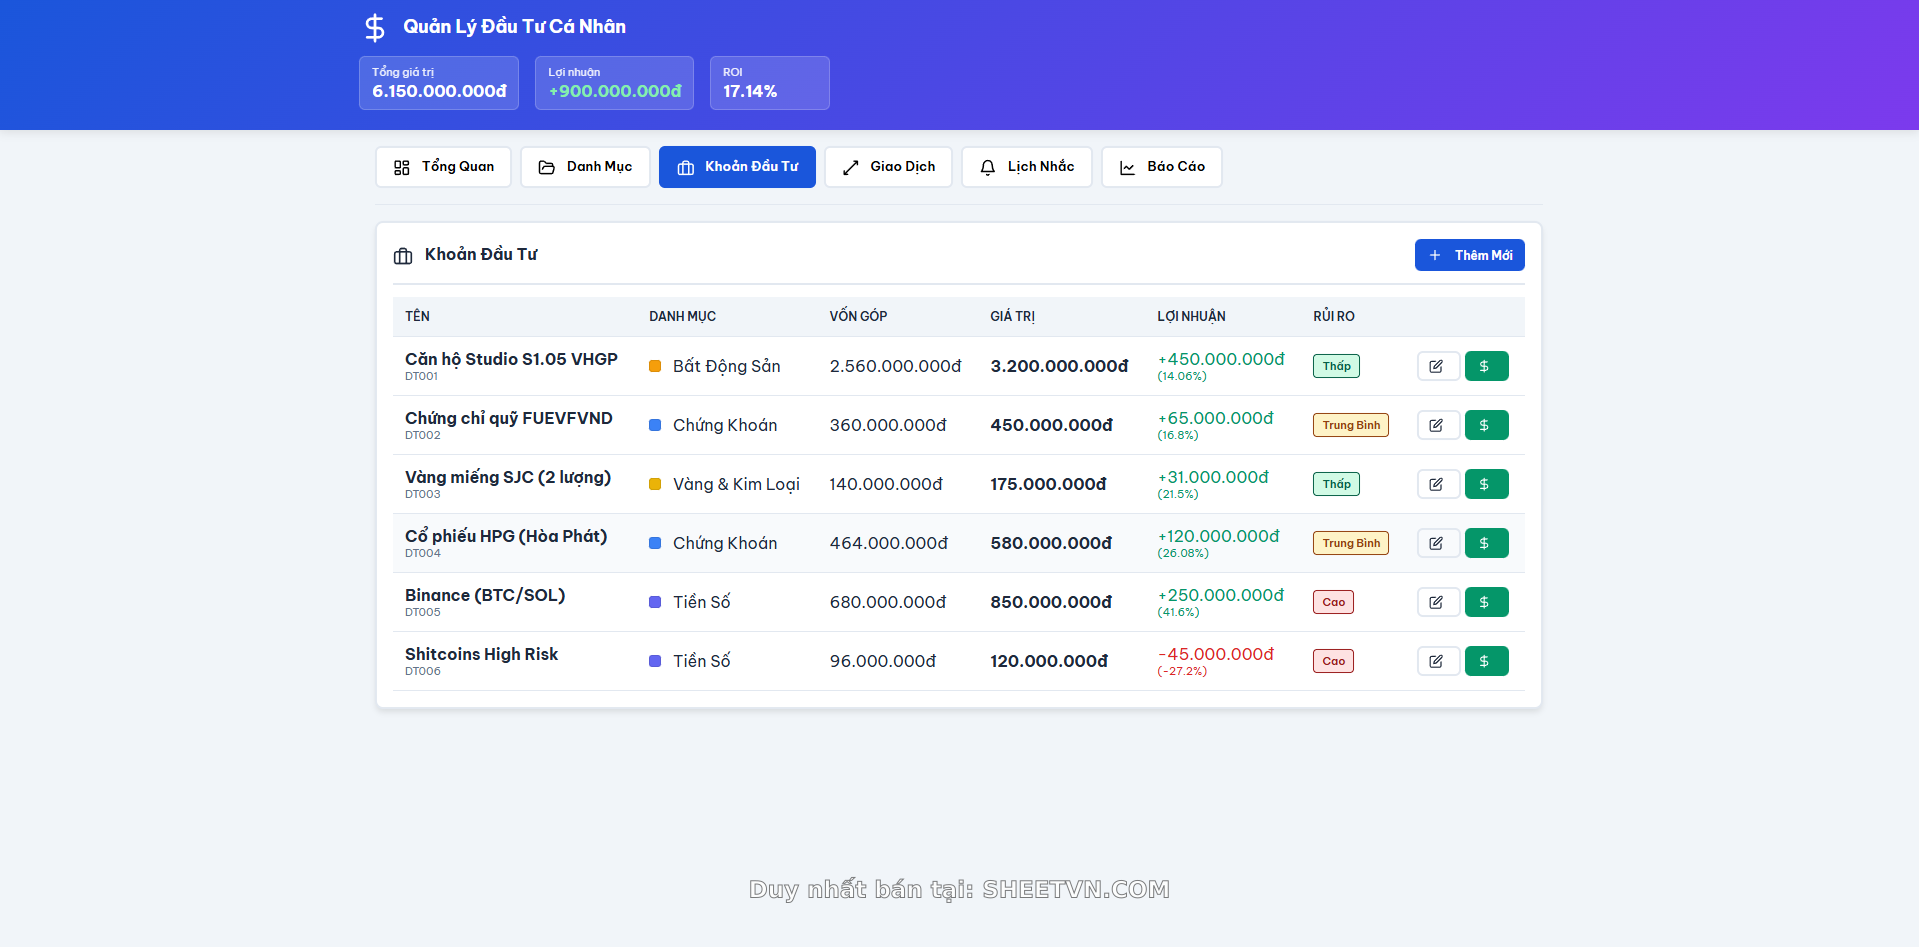Select the Shitcoins High Risk name
Image resolution: width=1919 pixels, height=947 pixels.
coord(481,654)
